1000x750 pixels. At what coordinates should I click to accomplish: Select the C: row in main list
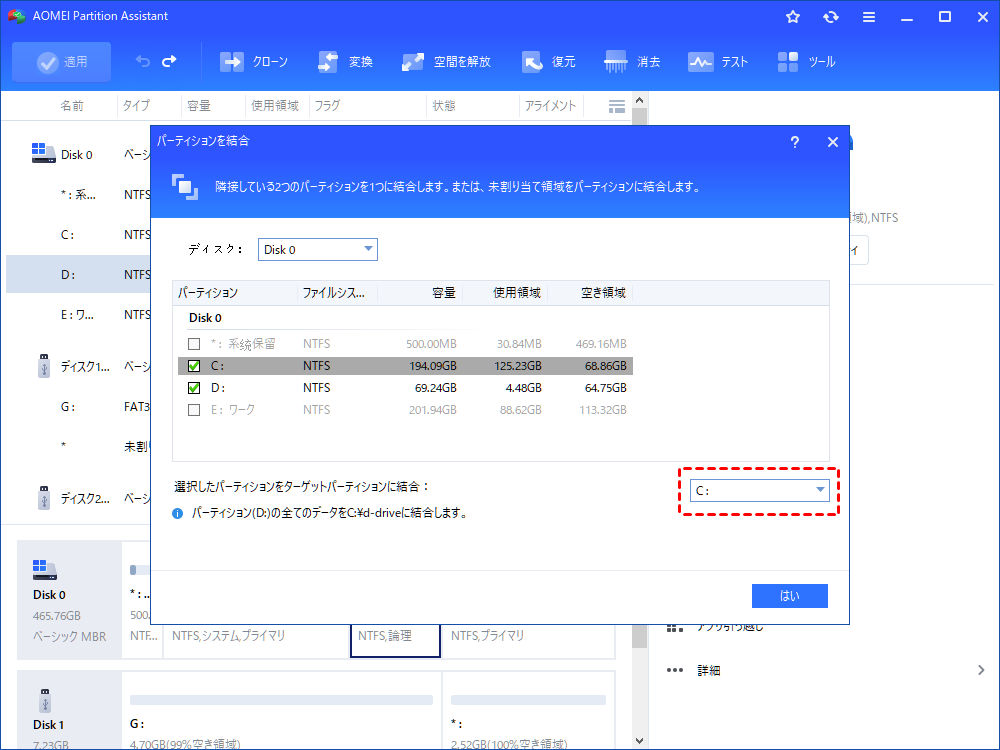click(x=78, y=235)
